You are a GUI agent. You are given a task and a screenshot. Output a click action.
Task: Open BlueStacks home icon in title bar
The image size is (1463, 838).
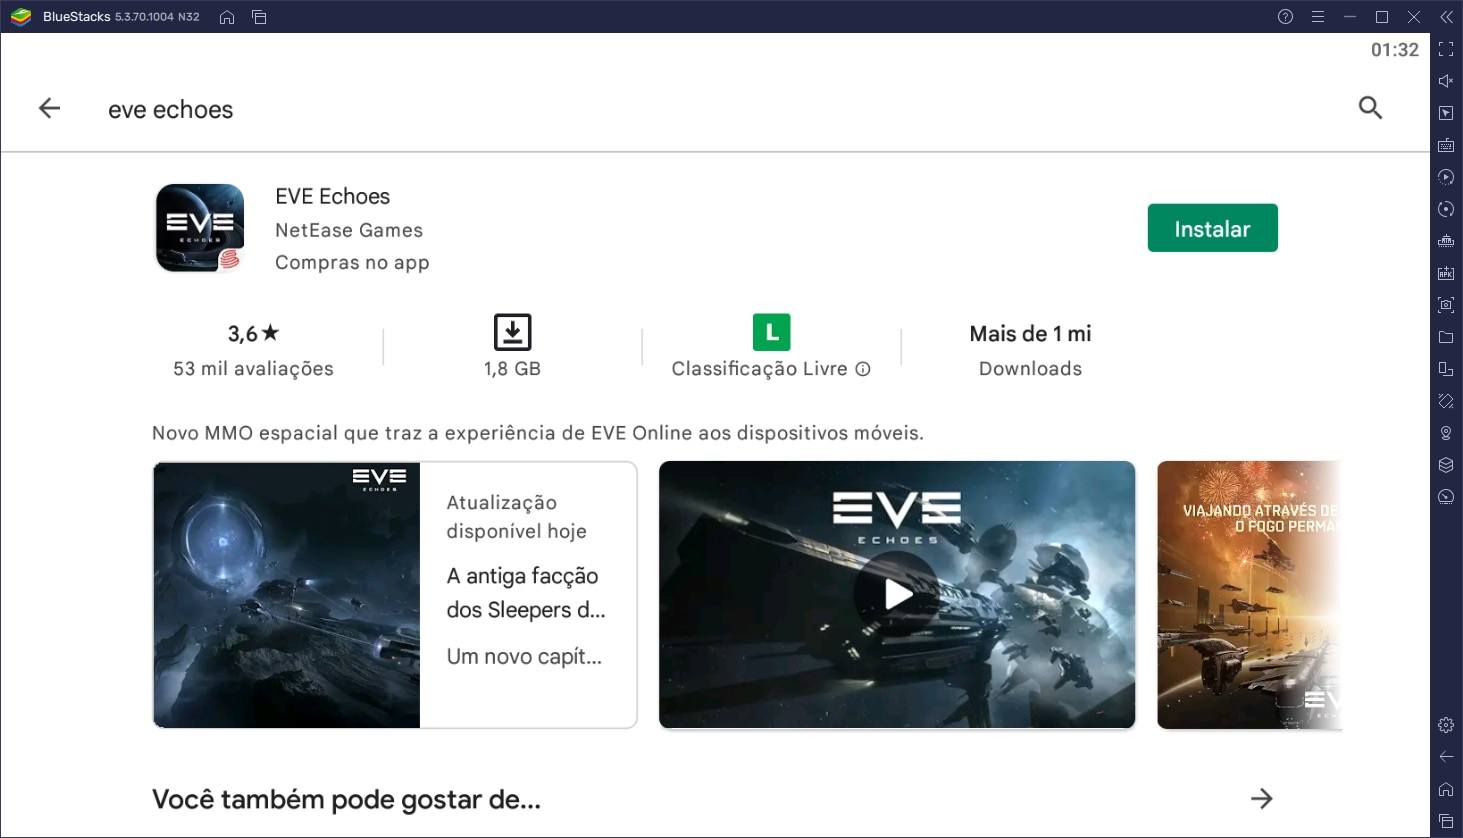click(x=227, y=17)
